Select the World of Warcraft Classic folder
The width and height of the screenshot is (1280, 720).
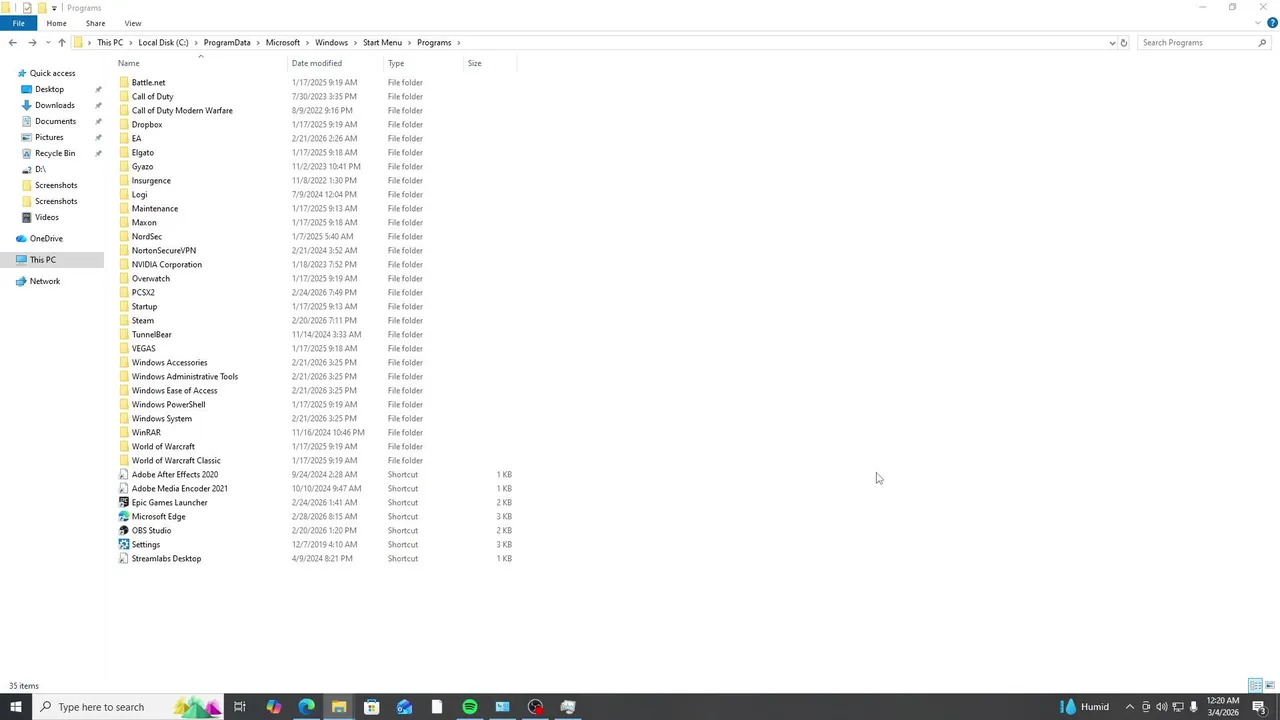tap(176, 460)
